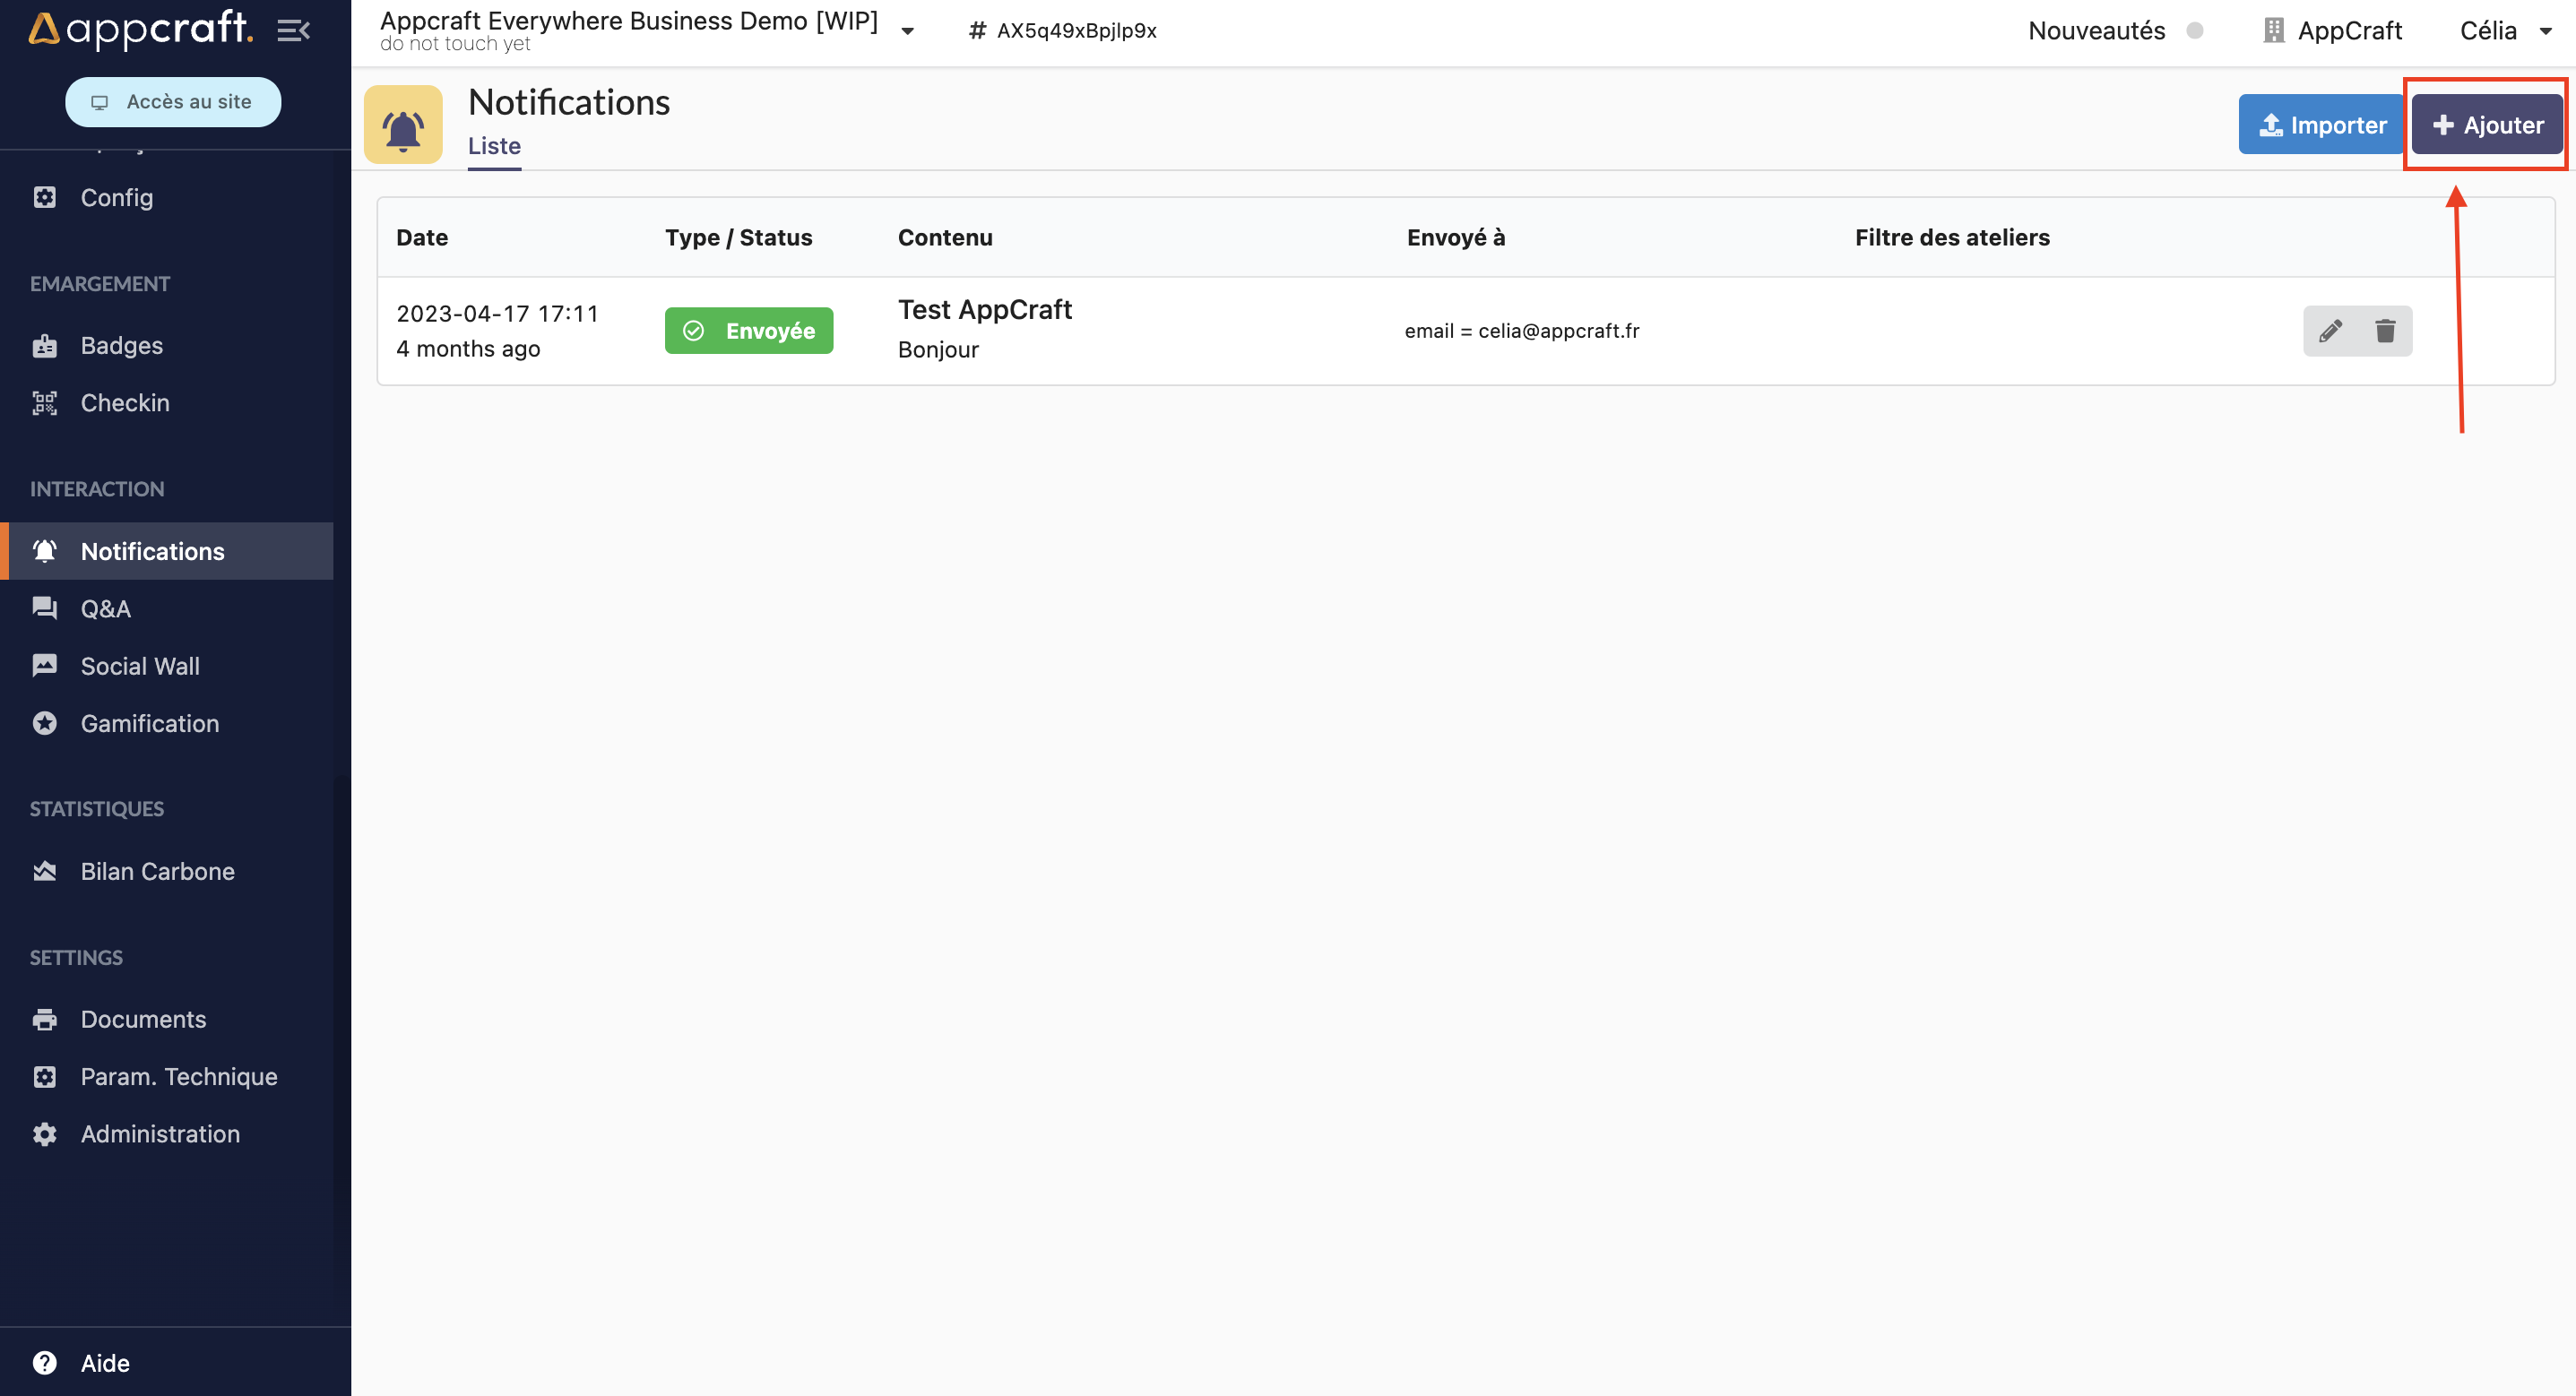
Task: Expand the Appcraft Everywhere Business Demo dropdown
Action: [910, 31]
